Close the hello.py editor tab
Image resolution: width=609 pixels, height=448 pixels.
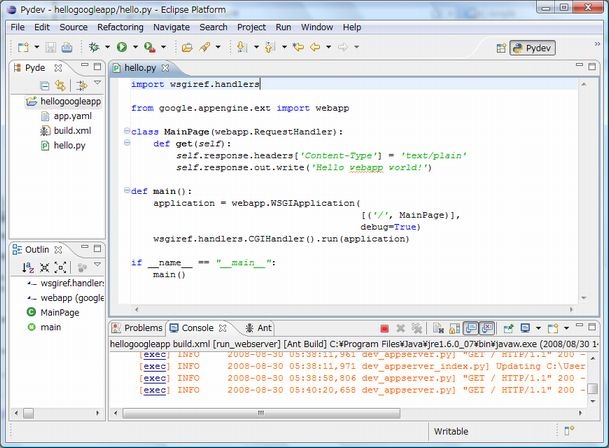pos(167,68)
